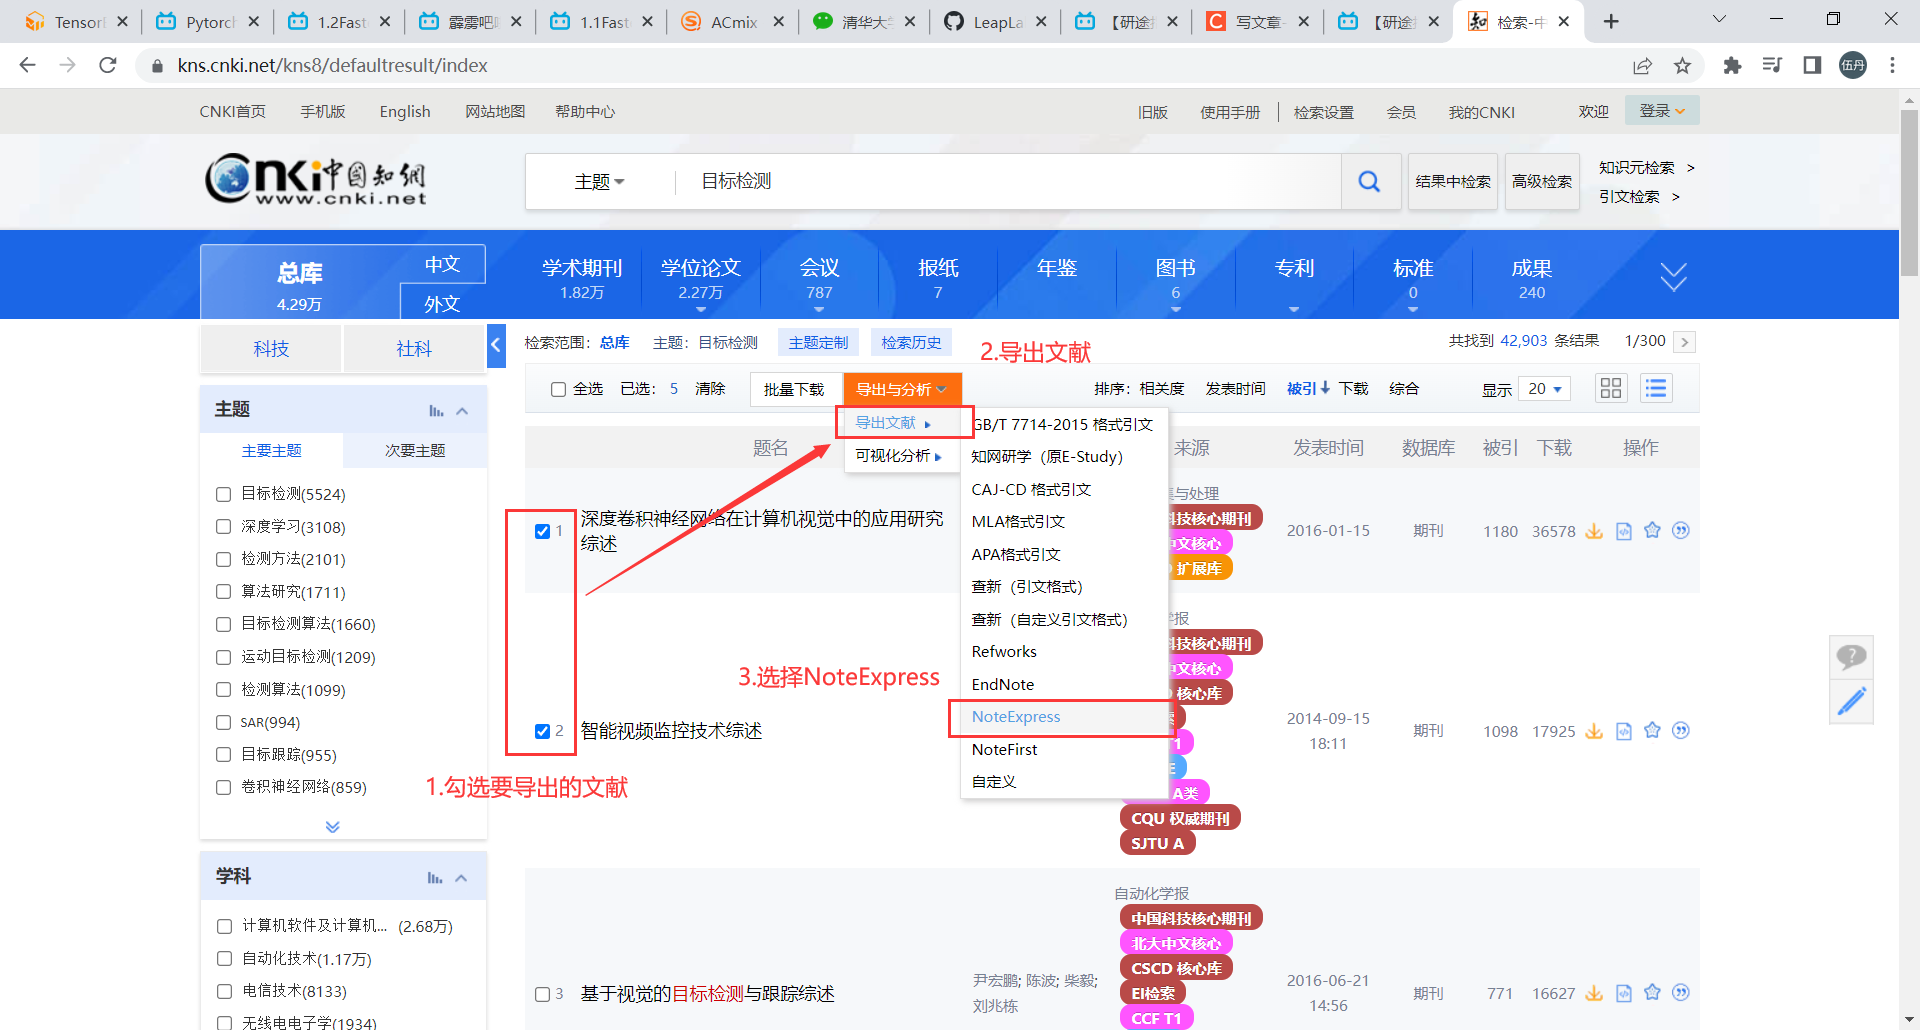This screenshot has width=1920, height=1030.
Task: Click the quotation/cite icon of the second result
Action: (1681, 731)
